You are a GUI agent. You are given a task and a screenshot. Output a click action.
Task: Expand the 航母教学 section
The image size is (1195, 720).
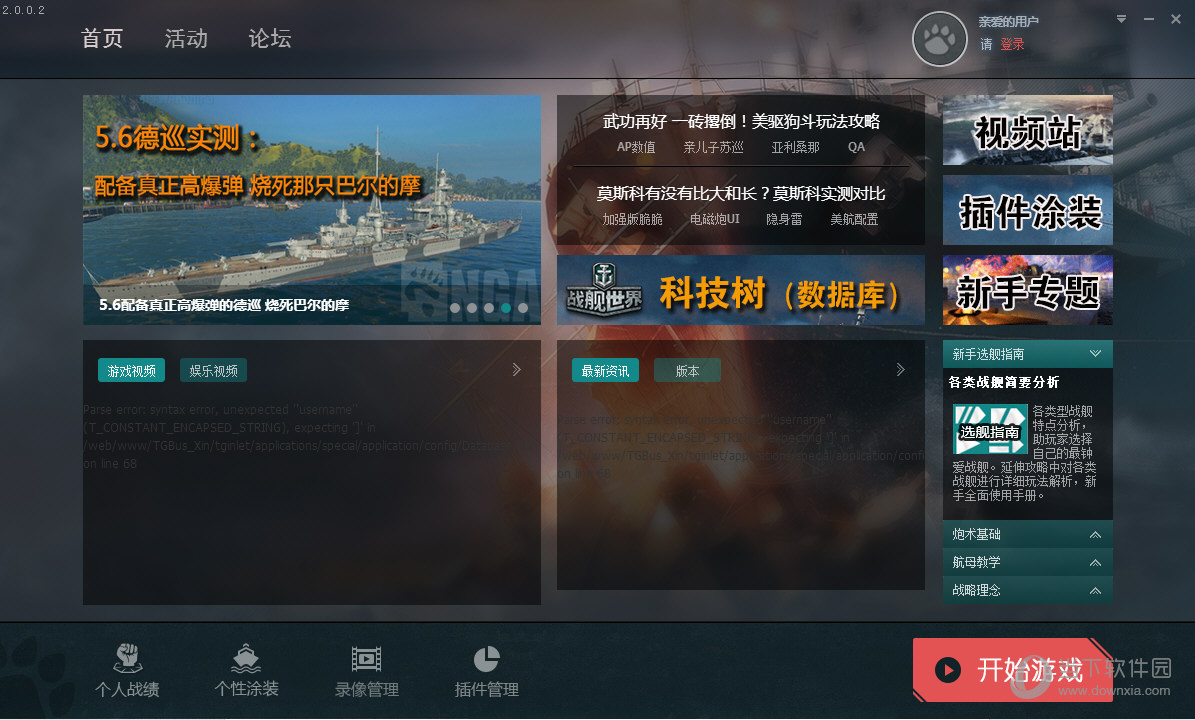(x=1095, y=563)
